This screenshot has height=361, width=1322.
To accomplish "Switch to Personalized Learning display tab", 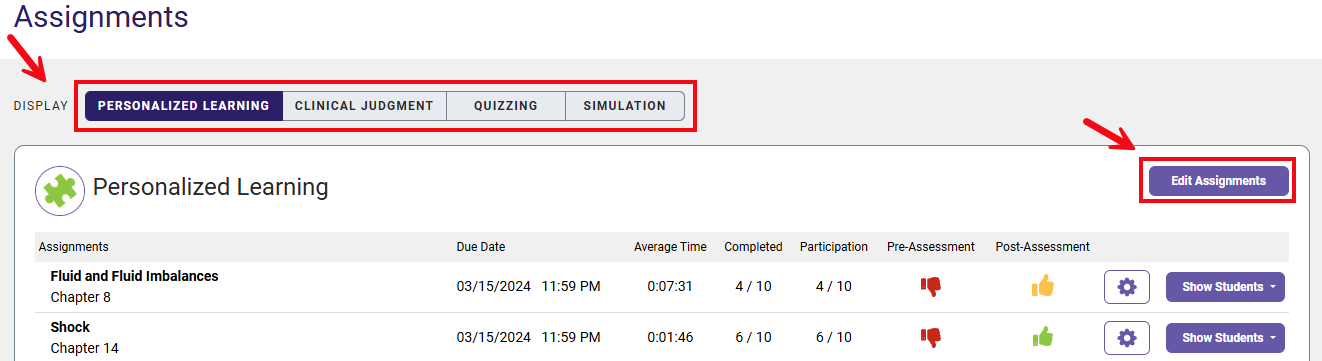I will 183,106.
